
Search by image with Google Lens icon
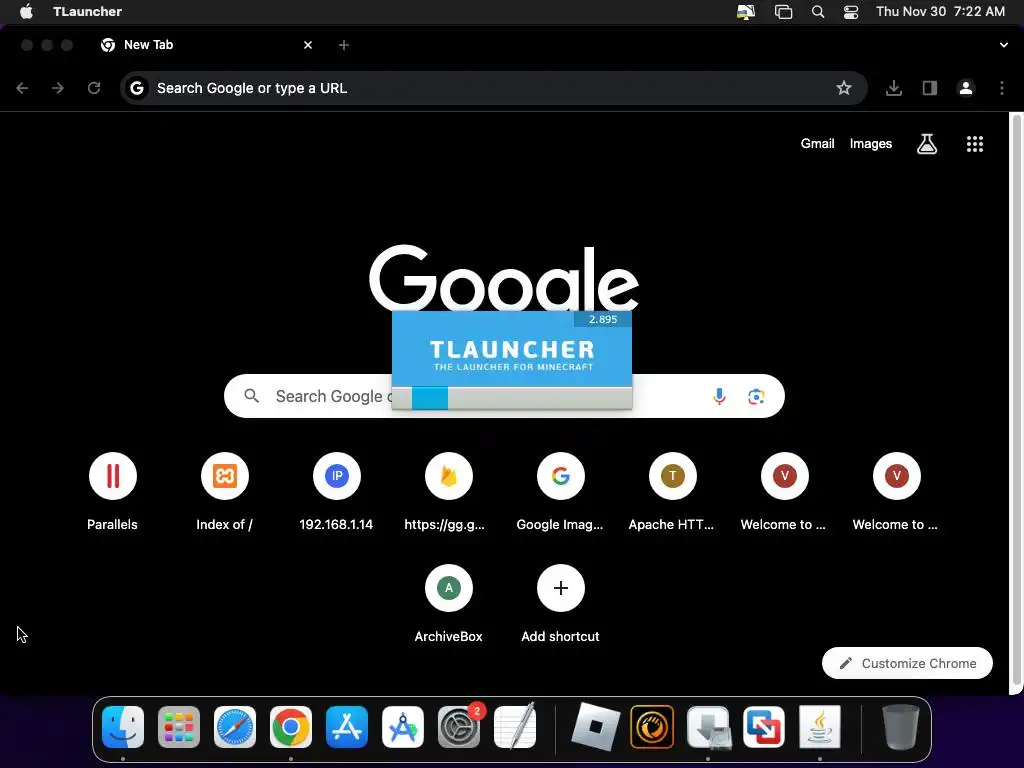click(756, 396)
